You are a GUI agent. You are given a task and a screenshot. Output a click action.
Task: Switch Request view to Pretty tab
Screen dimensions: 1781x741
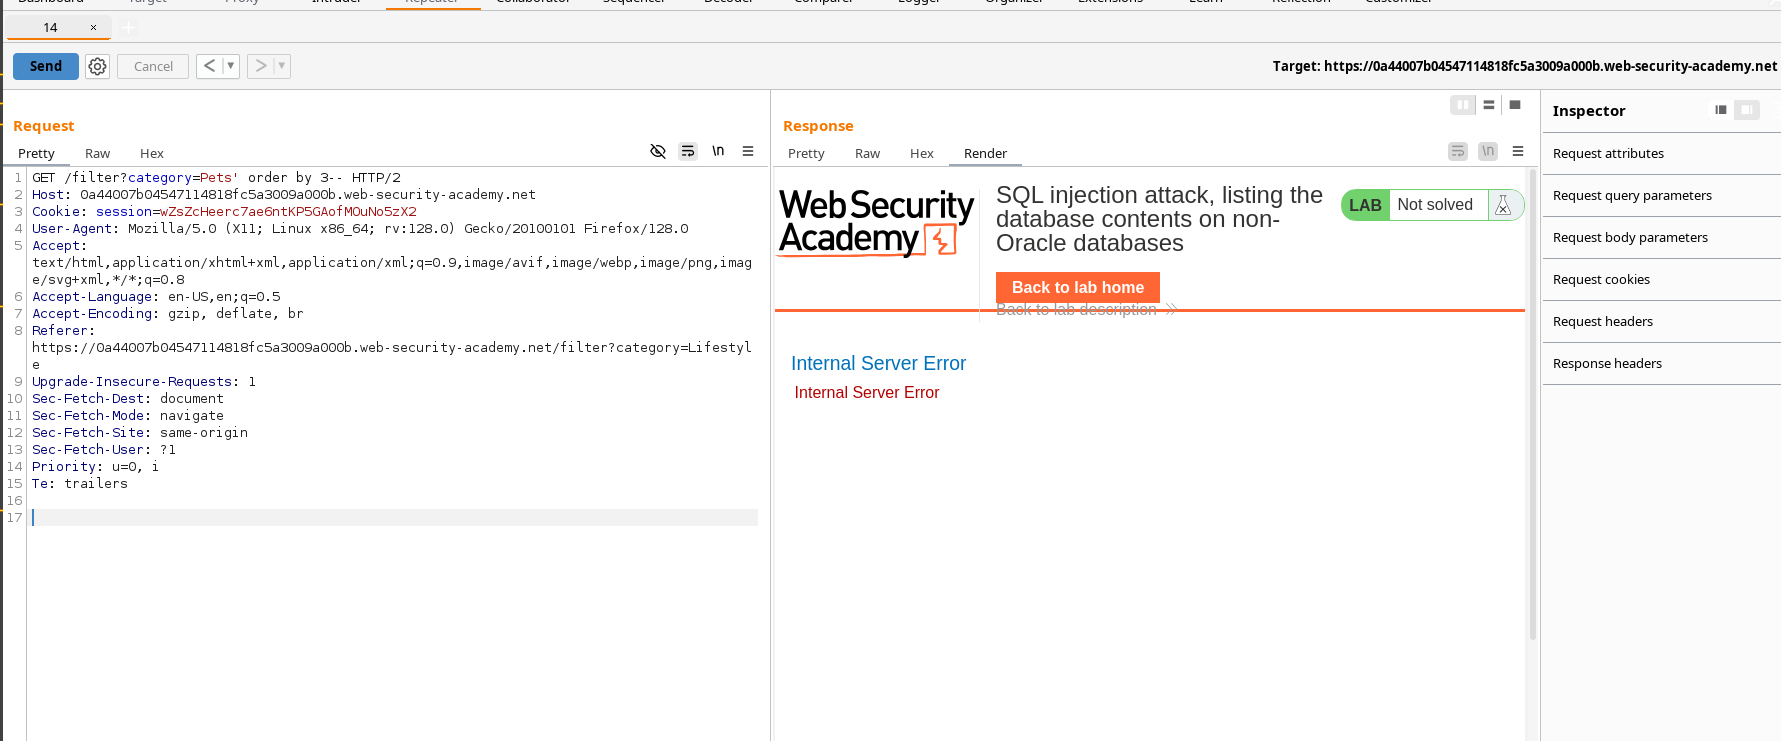pyautogui.click(x=36, y=153)
